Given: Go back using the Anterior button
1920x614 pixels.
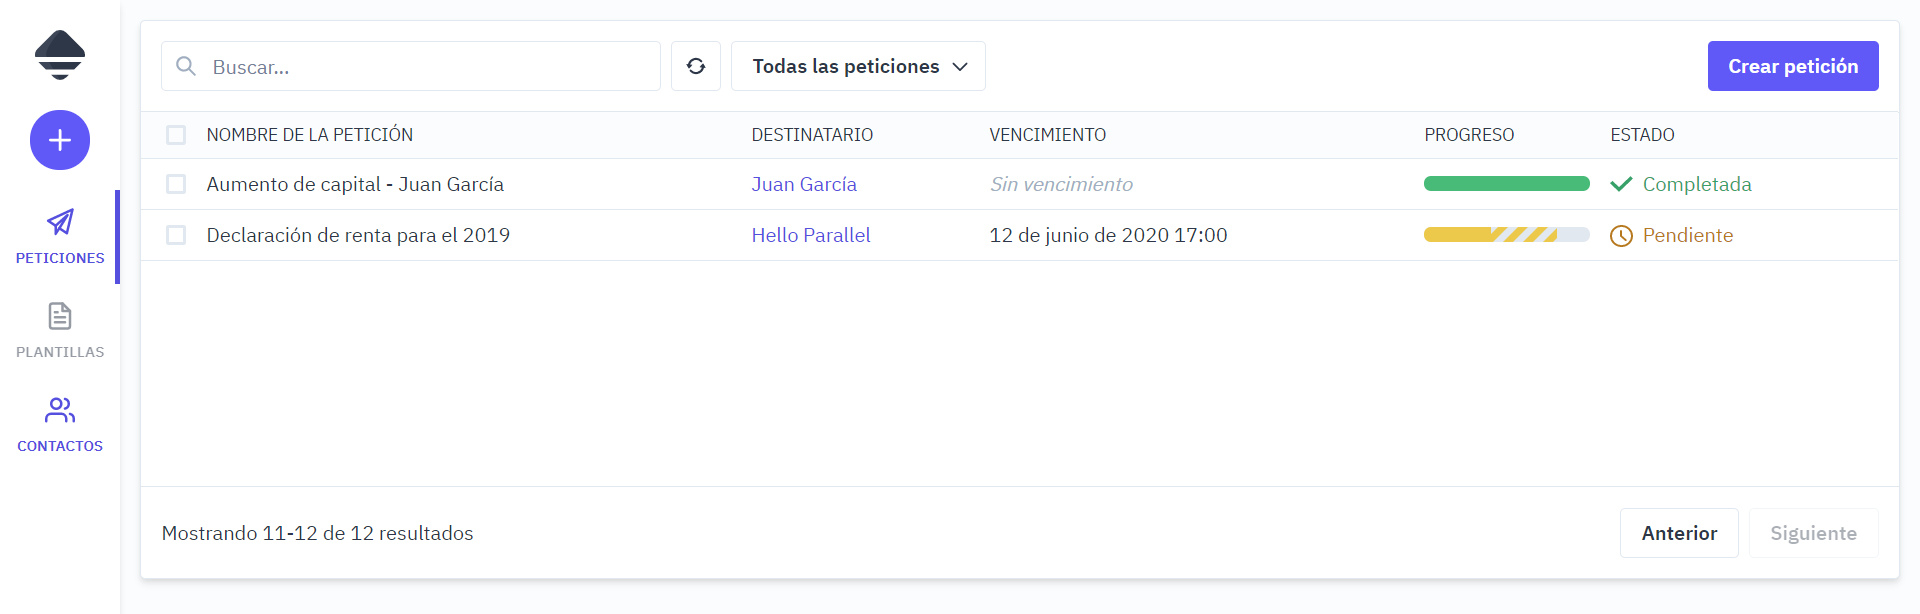Looking at the screenshot, I should 1679,533.
